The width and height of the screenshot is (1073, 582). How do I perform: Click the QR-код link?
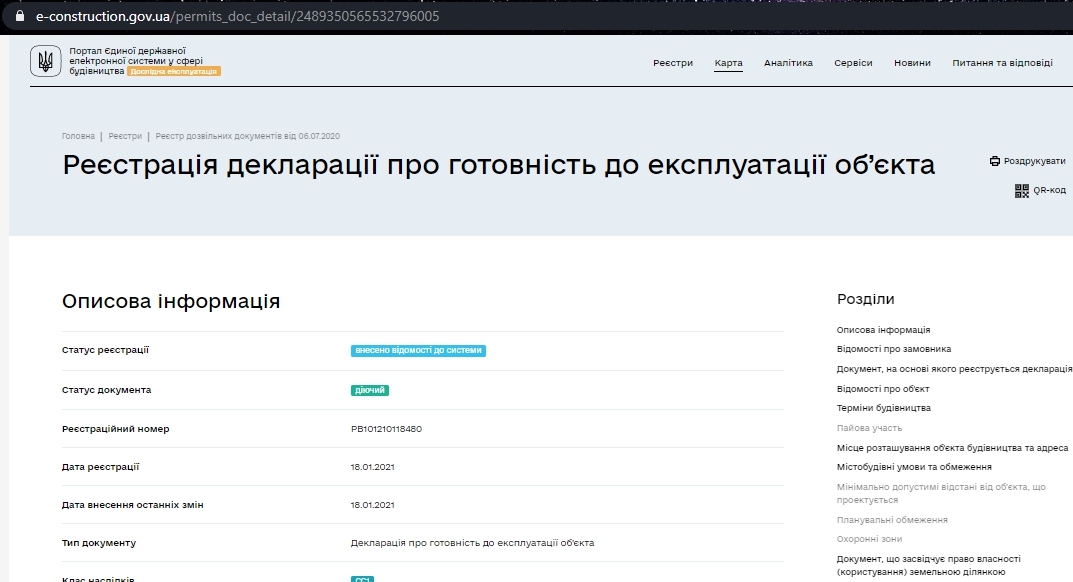[x=1049, y=190]
